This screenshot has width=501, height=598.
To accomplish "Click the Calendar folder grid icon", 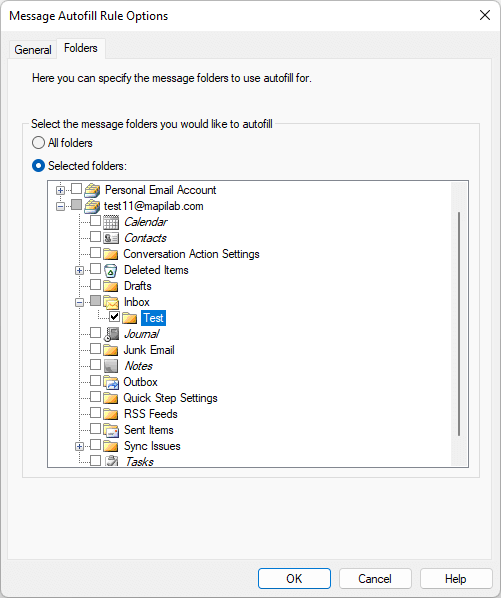I will [x=111, y=222].
